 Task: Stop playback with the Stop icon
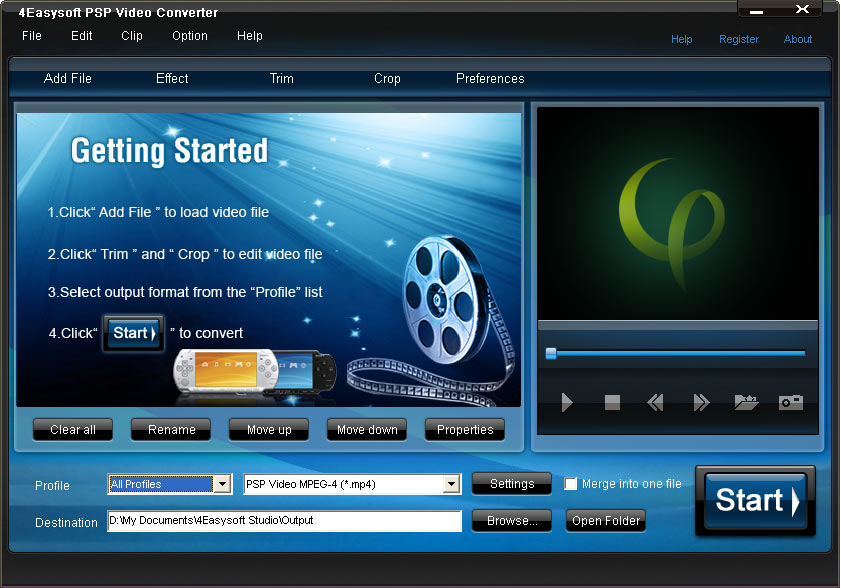click(x=612, y=403)
